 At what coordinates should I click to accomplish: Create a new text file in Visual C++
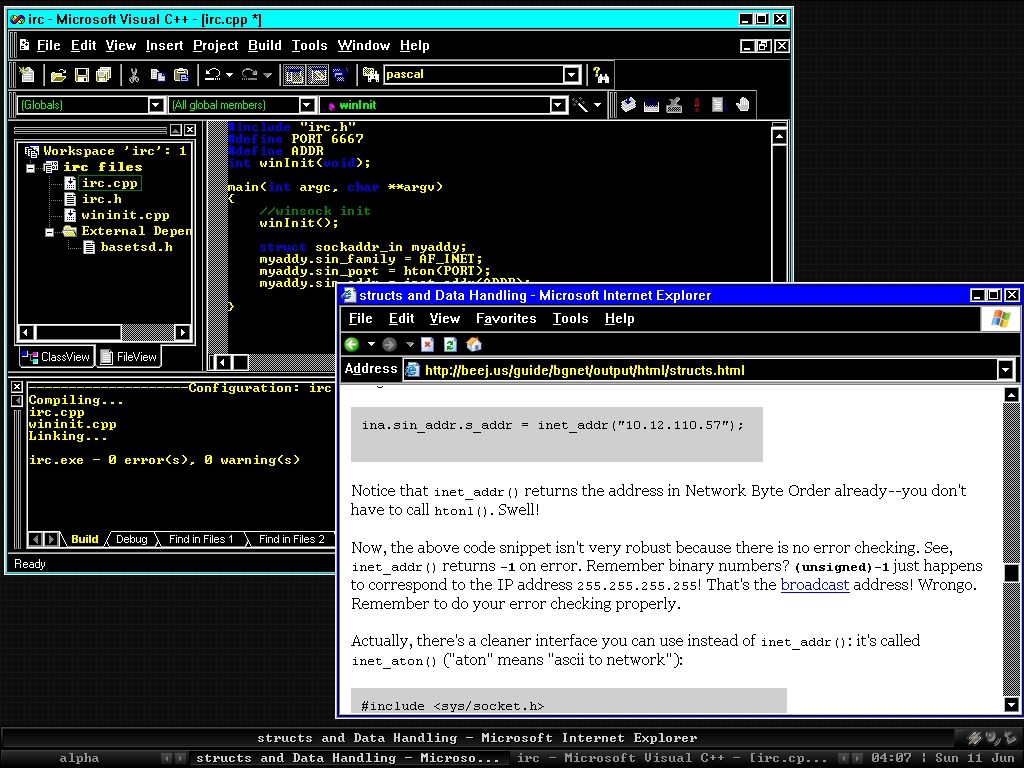(x=27, y=75)
